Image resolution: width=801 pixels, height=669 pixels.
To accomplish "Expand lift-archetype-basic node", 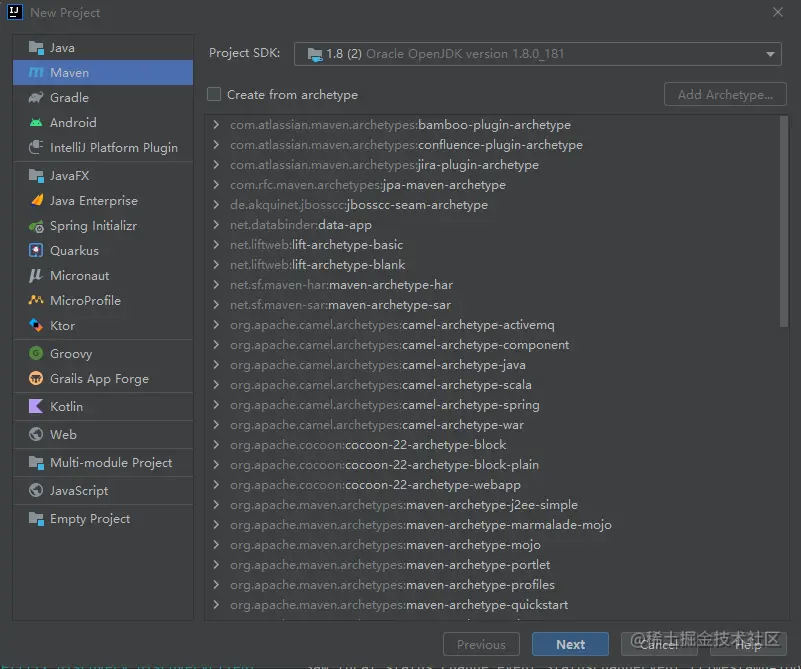I will pos(216,245).
